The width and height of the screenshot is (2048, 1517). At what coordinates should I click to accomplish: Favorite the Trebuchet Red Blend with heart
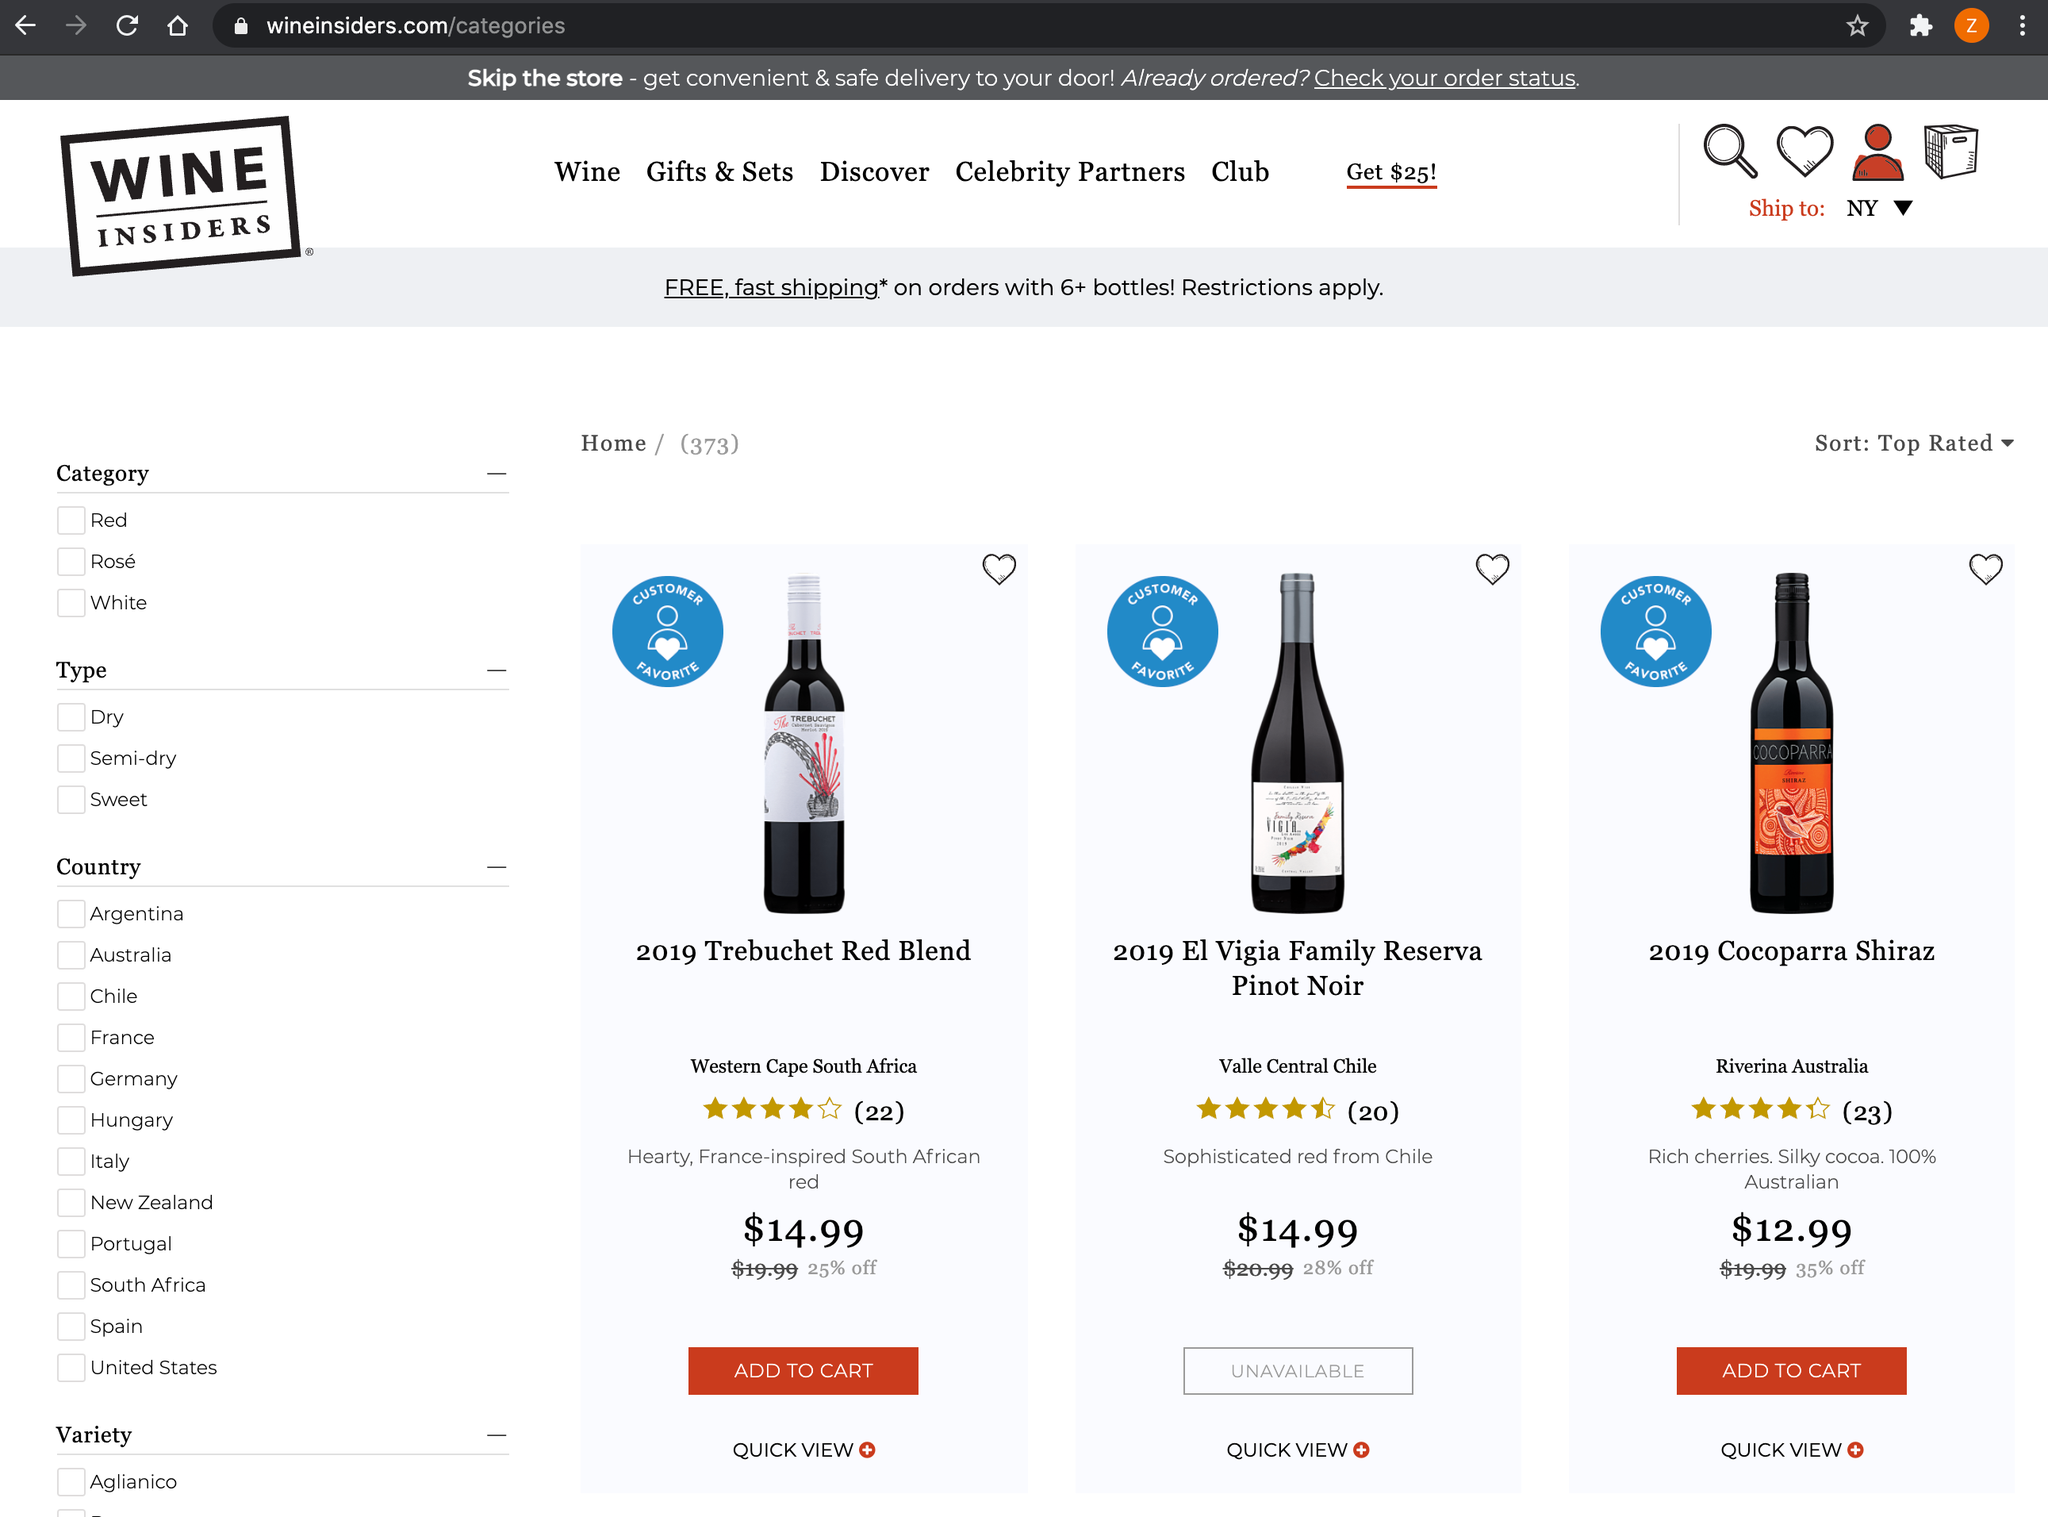tap(998, 569)
